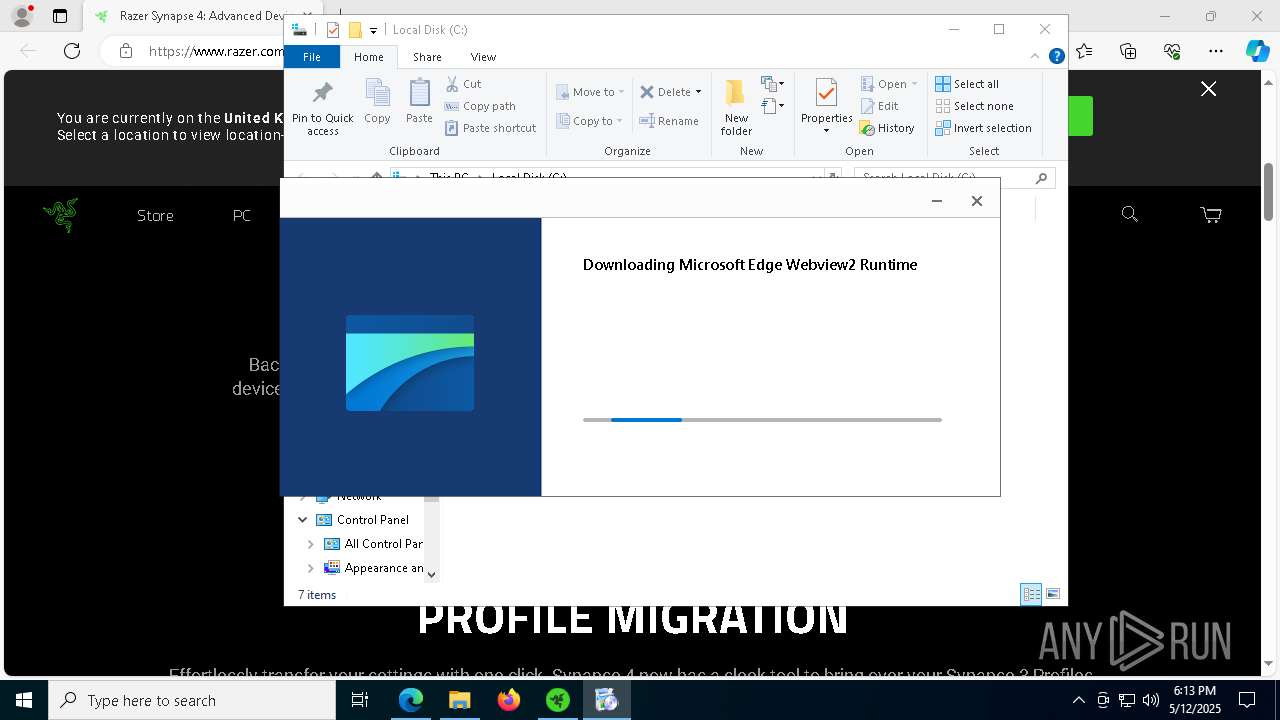Click the Properties quick access toolbar icon
This screenshot has height=720, width=1280.
coord(333,30)
